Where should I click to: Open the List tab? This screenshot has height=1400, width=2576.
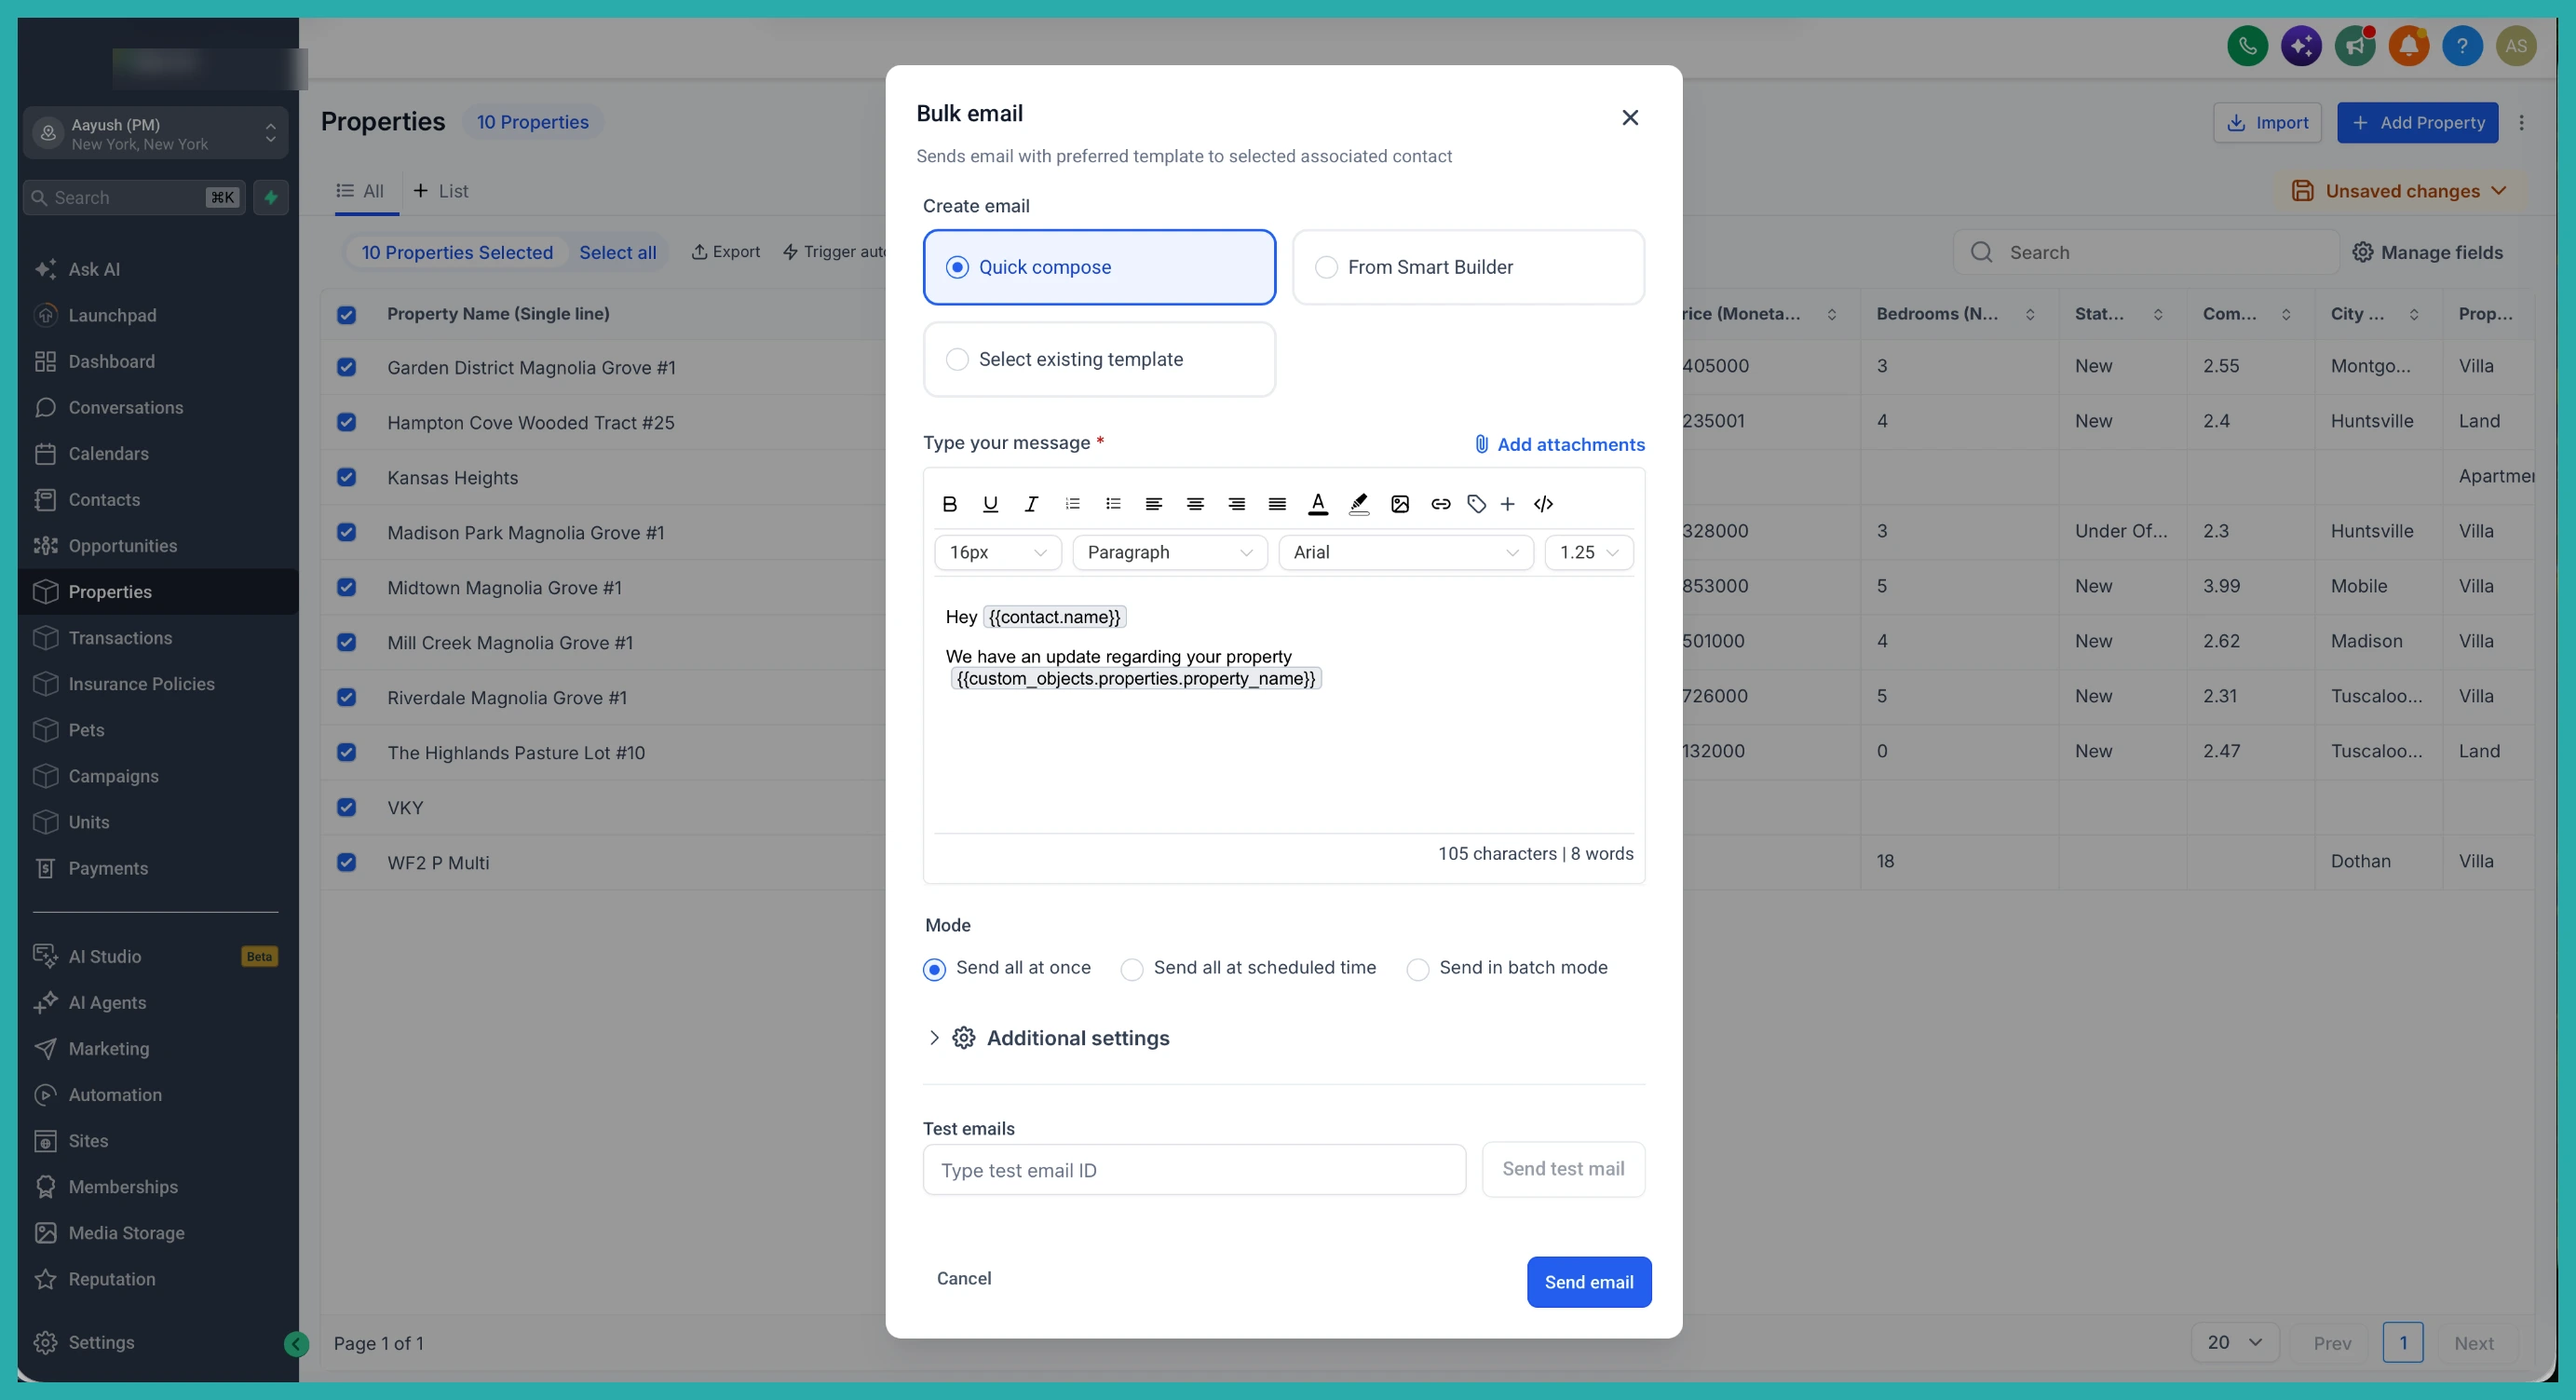[440, 191]
